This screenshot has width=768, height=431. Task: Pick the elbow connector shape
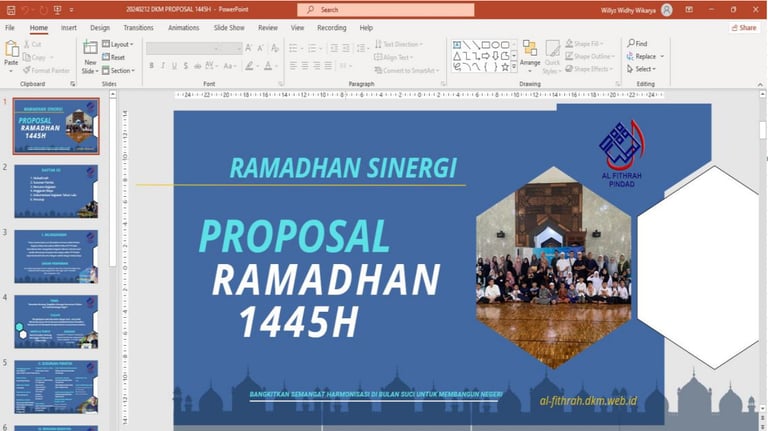pos(466,56)
